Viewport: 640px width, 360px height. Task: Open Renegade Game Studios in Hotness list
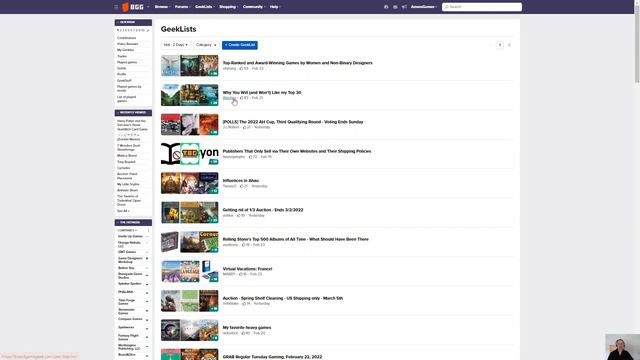tap(130, 276)
